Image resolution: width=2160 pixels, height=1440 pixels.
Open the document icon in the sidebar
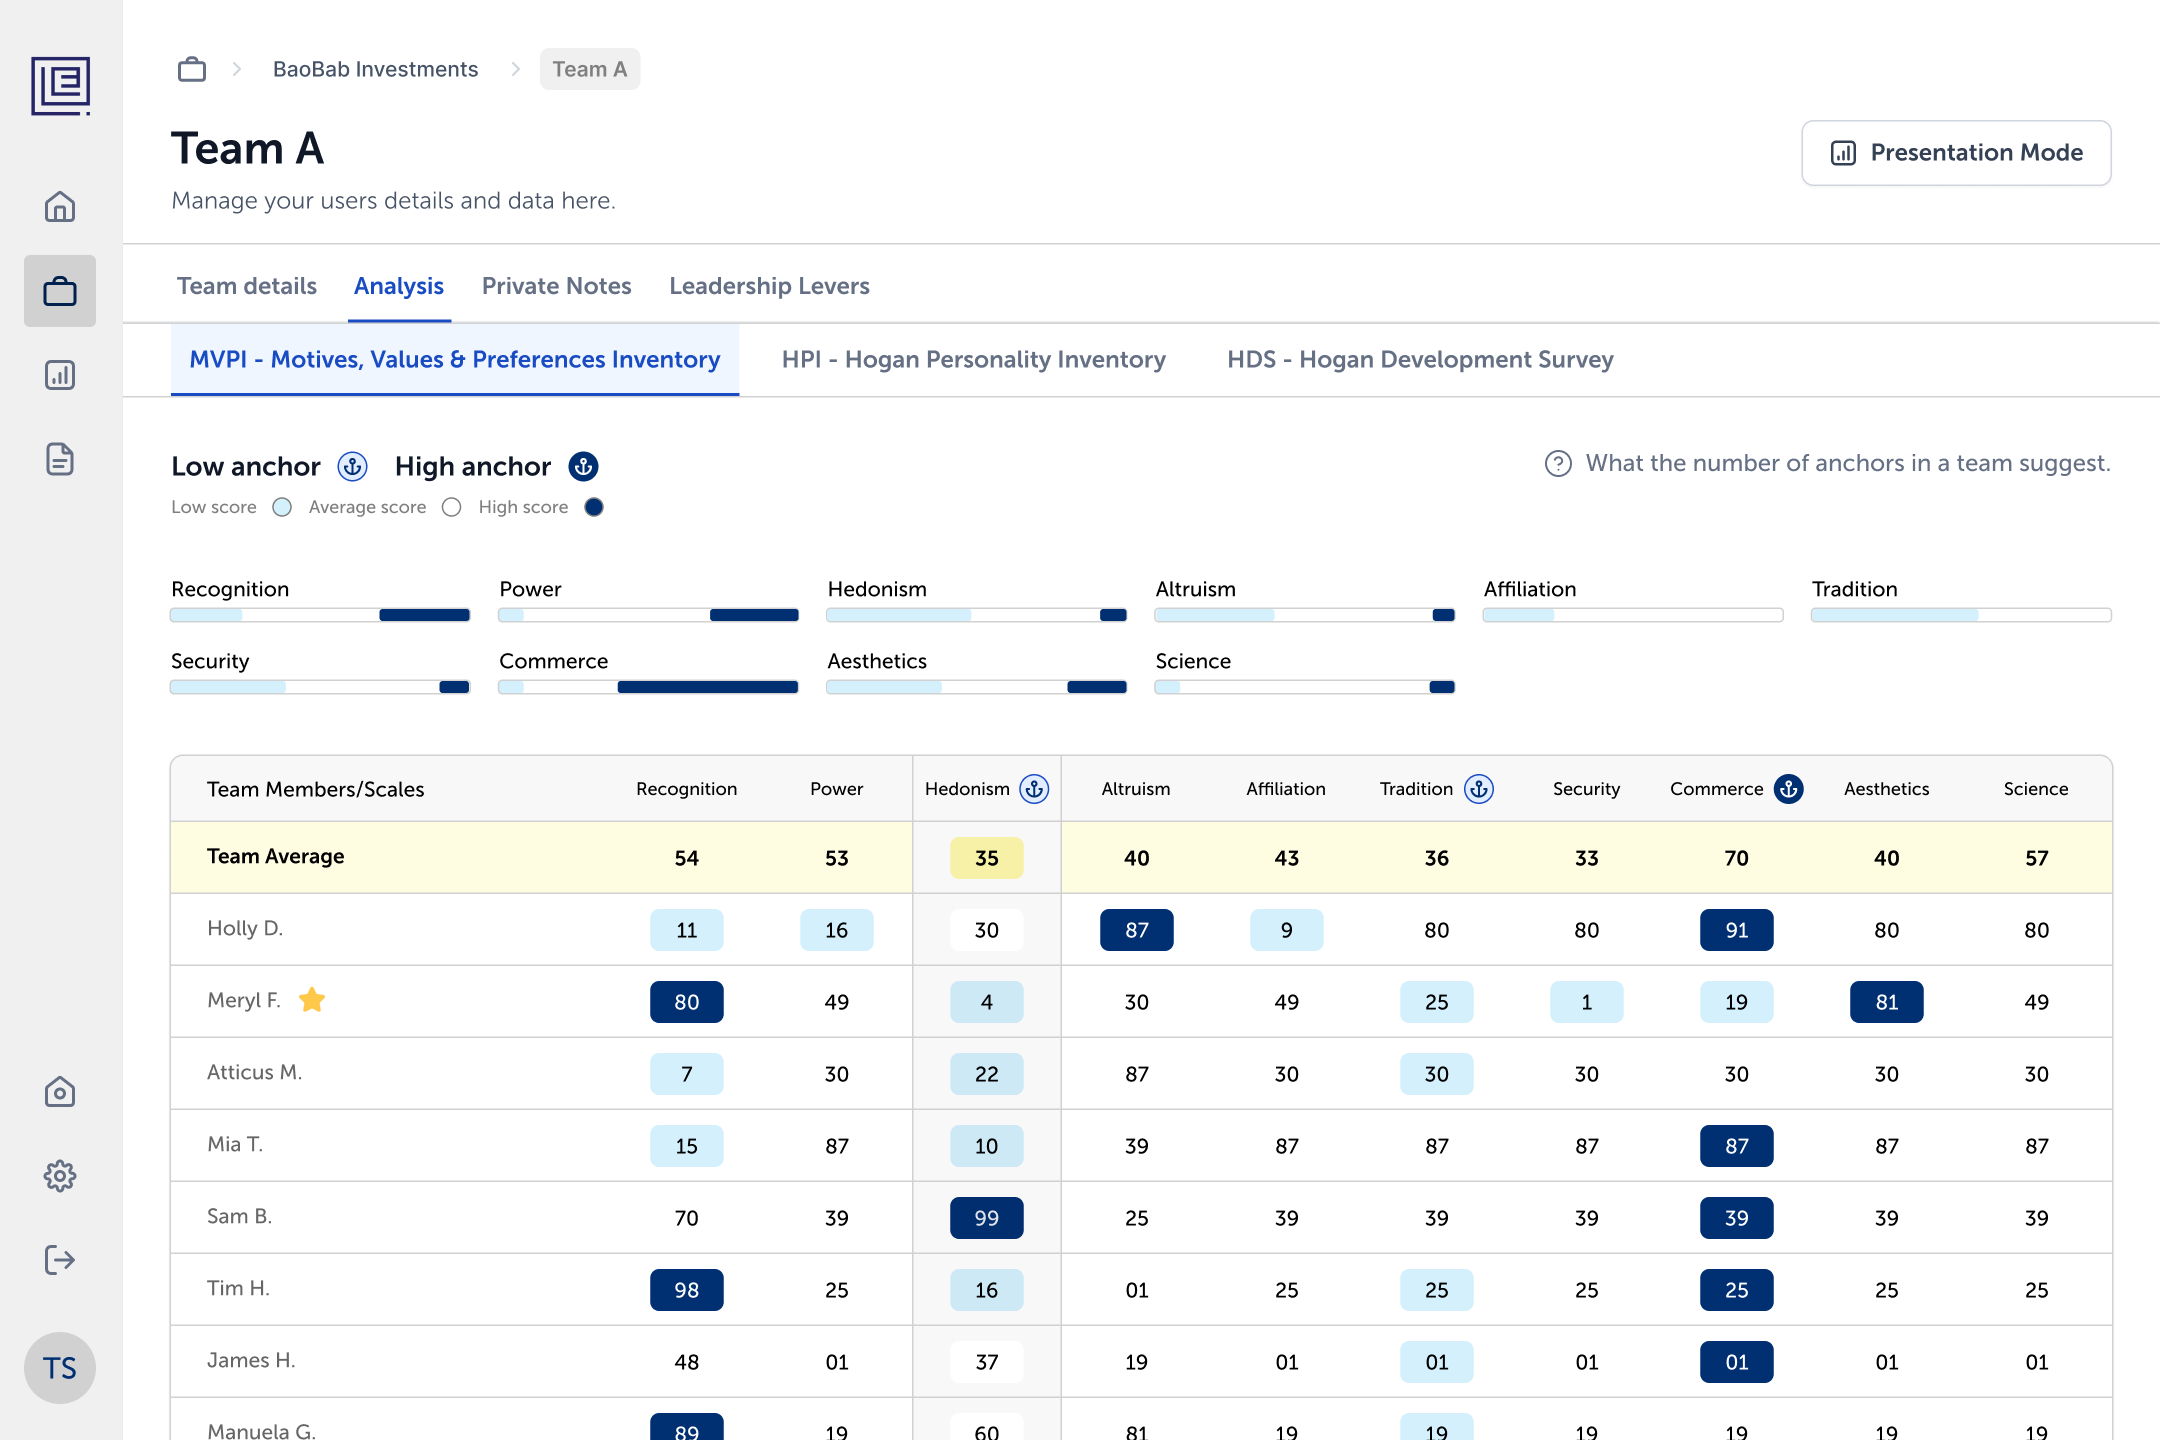(60, 459)
